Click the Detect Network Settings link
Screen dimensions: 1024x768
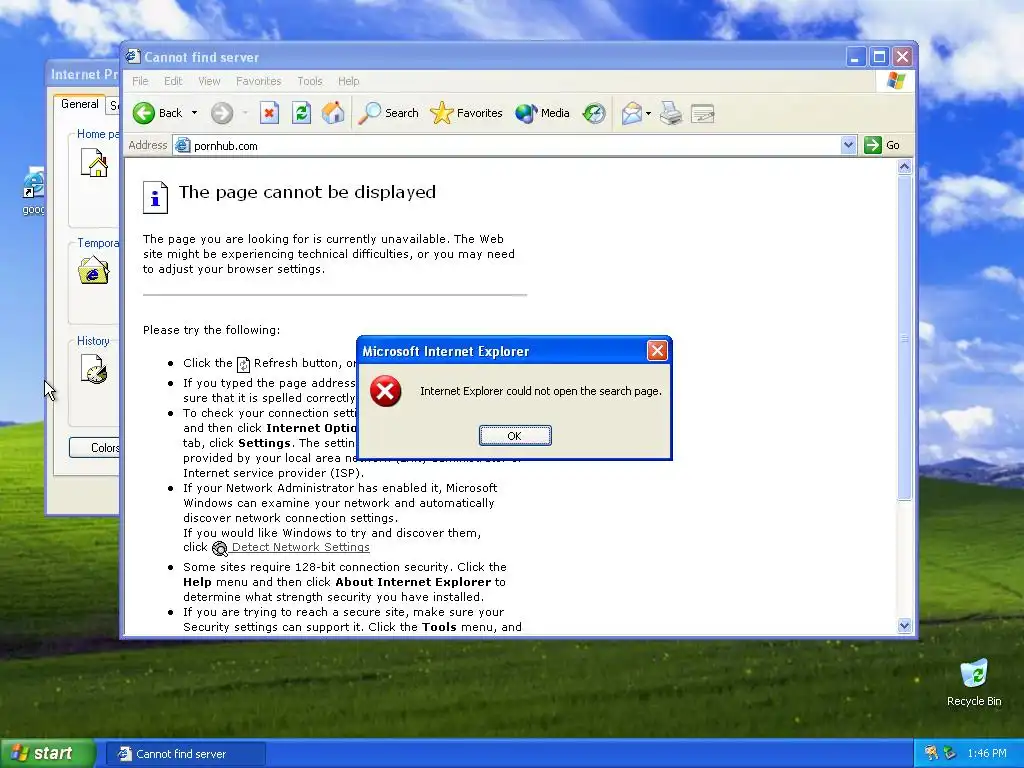300,547
